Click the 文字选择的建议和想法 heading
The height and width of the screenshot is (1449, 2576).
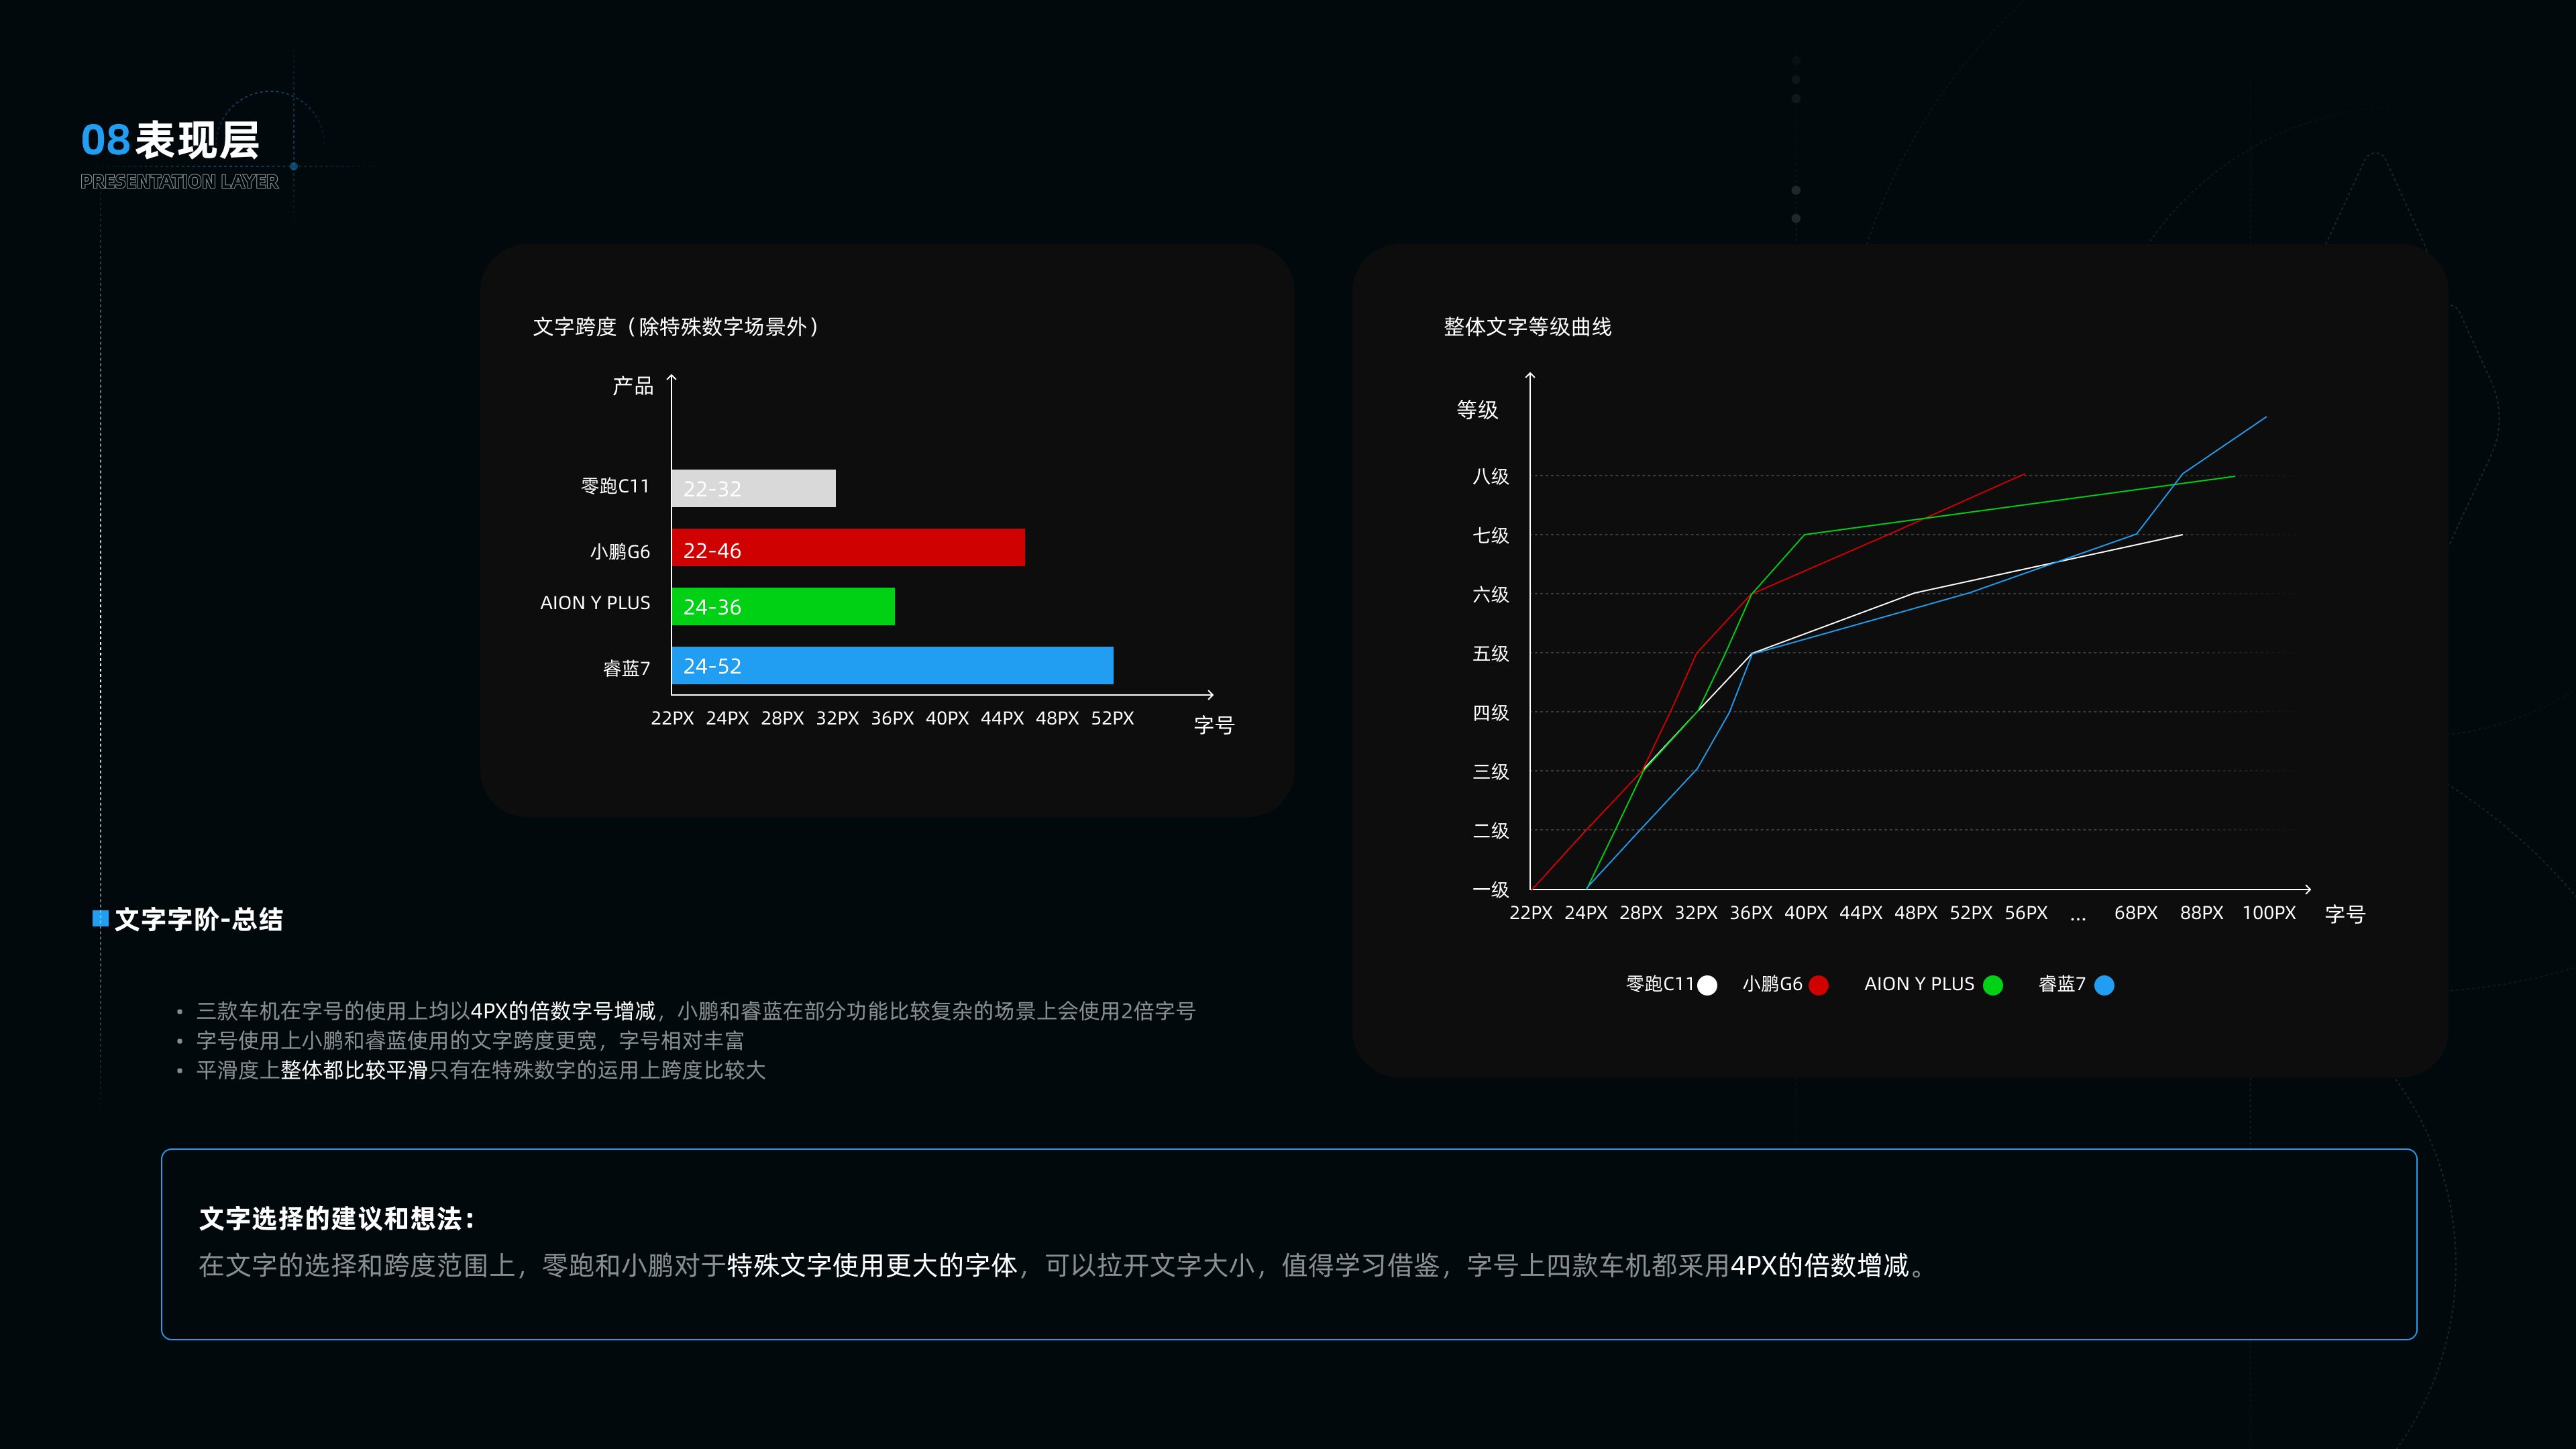(x=336, y=1219)
